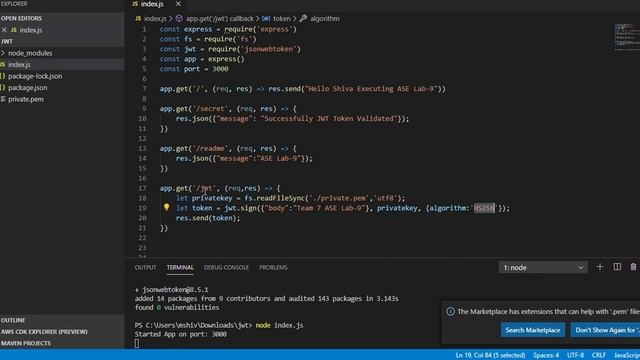Click '/readme' route string on line 13

[210, 149]
